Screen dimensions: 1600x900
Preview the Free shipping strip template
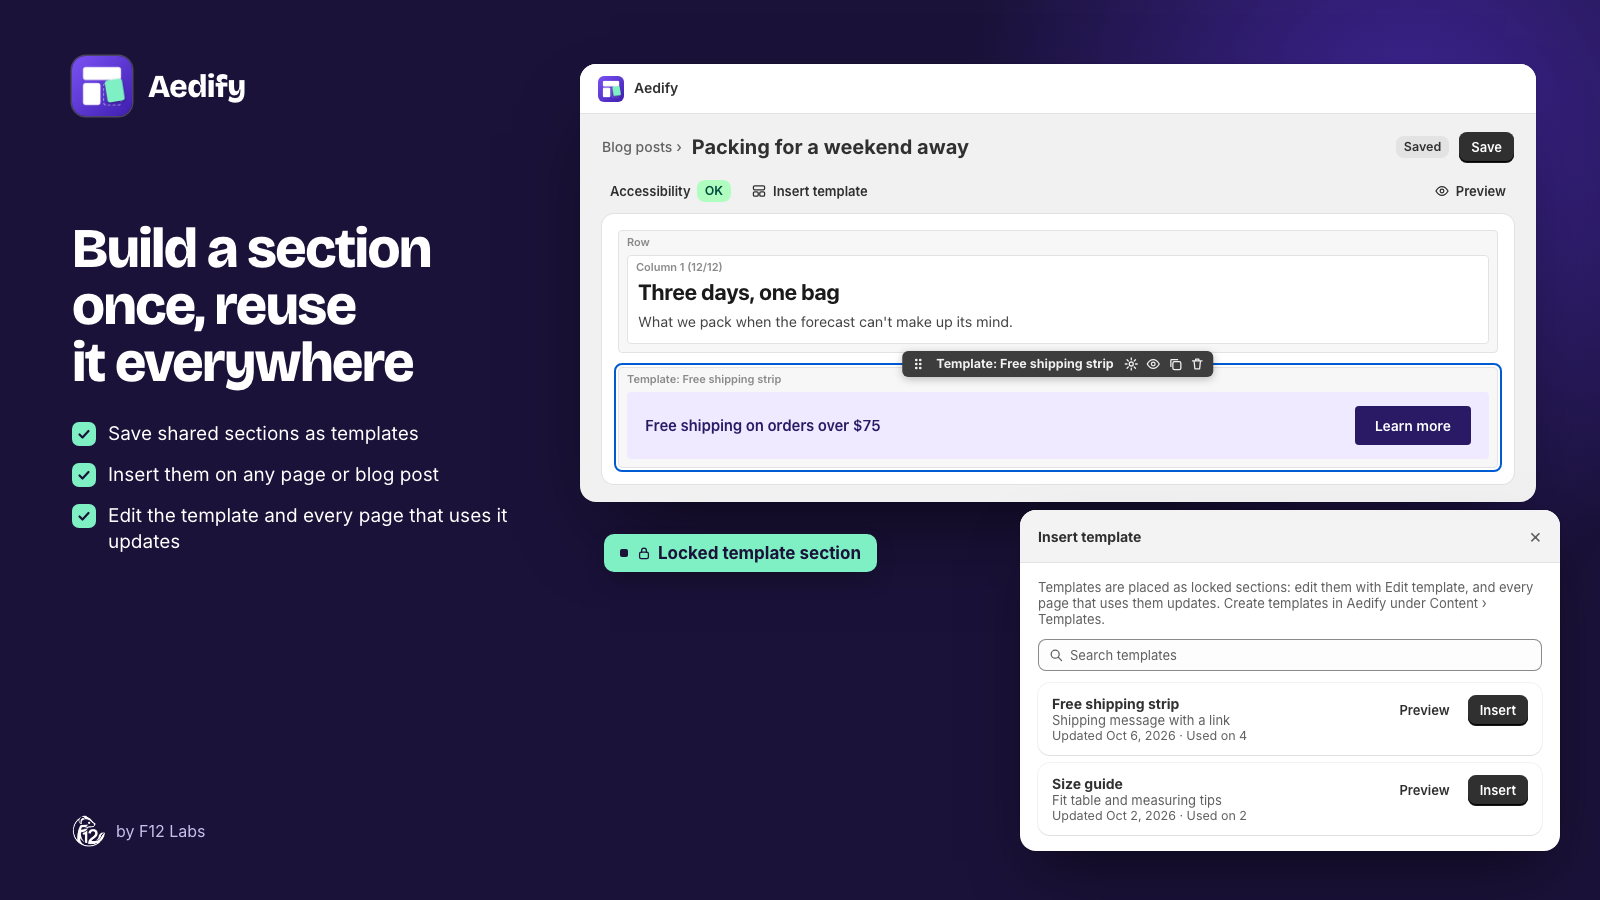(x=1424, y=710)
